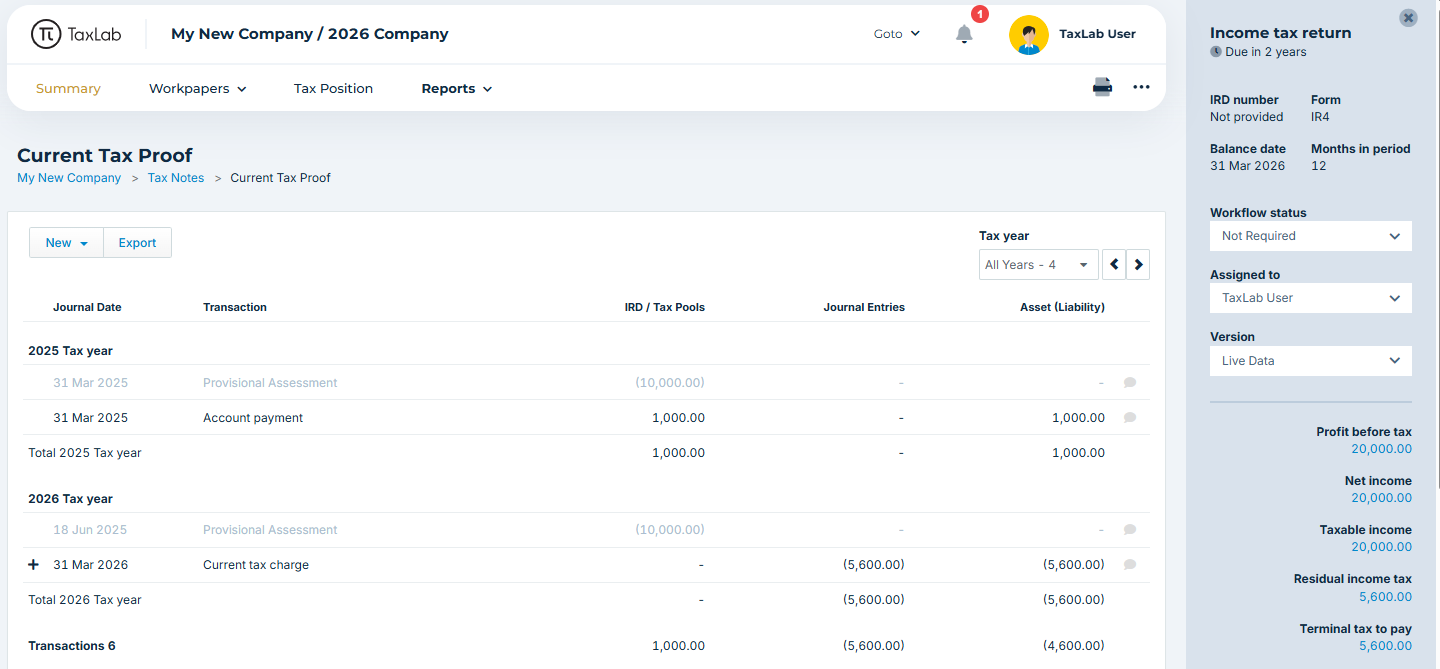The image size is (1440, 669).
Task: Click Profit before tax value 20,000.00
Action: pos(1381,449)
